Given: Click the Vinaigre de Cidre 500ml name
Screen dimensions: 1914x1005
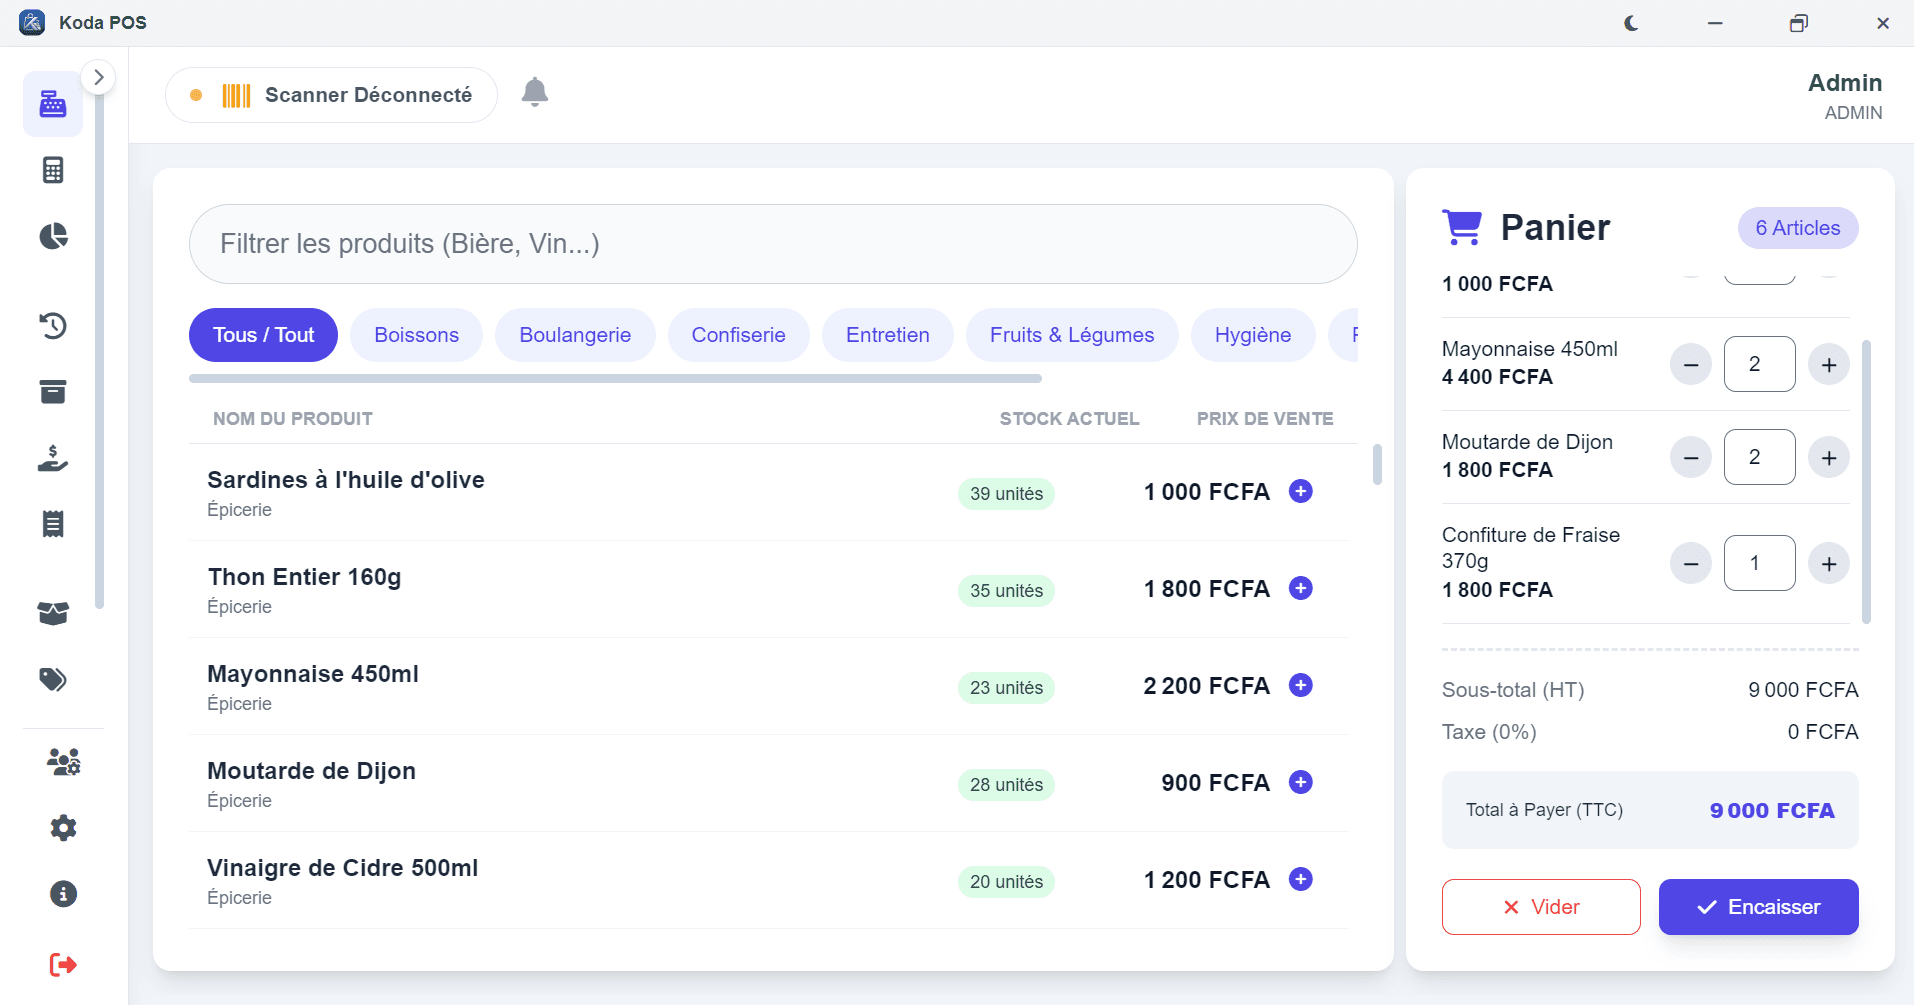Looking at the screenshot, I should click(342, 868).
